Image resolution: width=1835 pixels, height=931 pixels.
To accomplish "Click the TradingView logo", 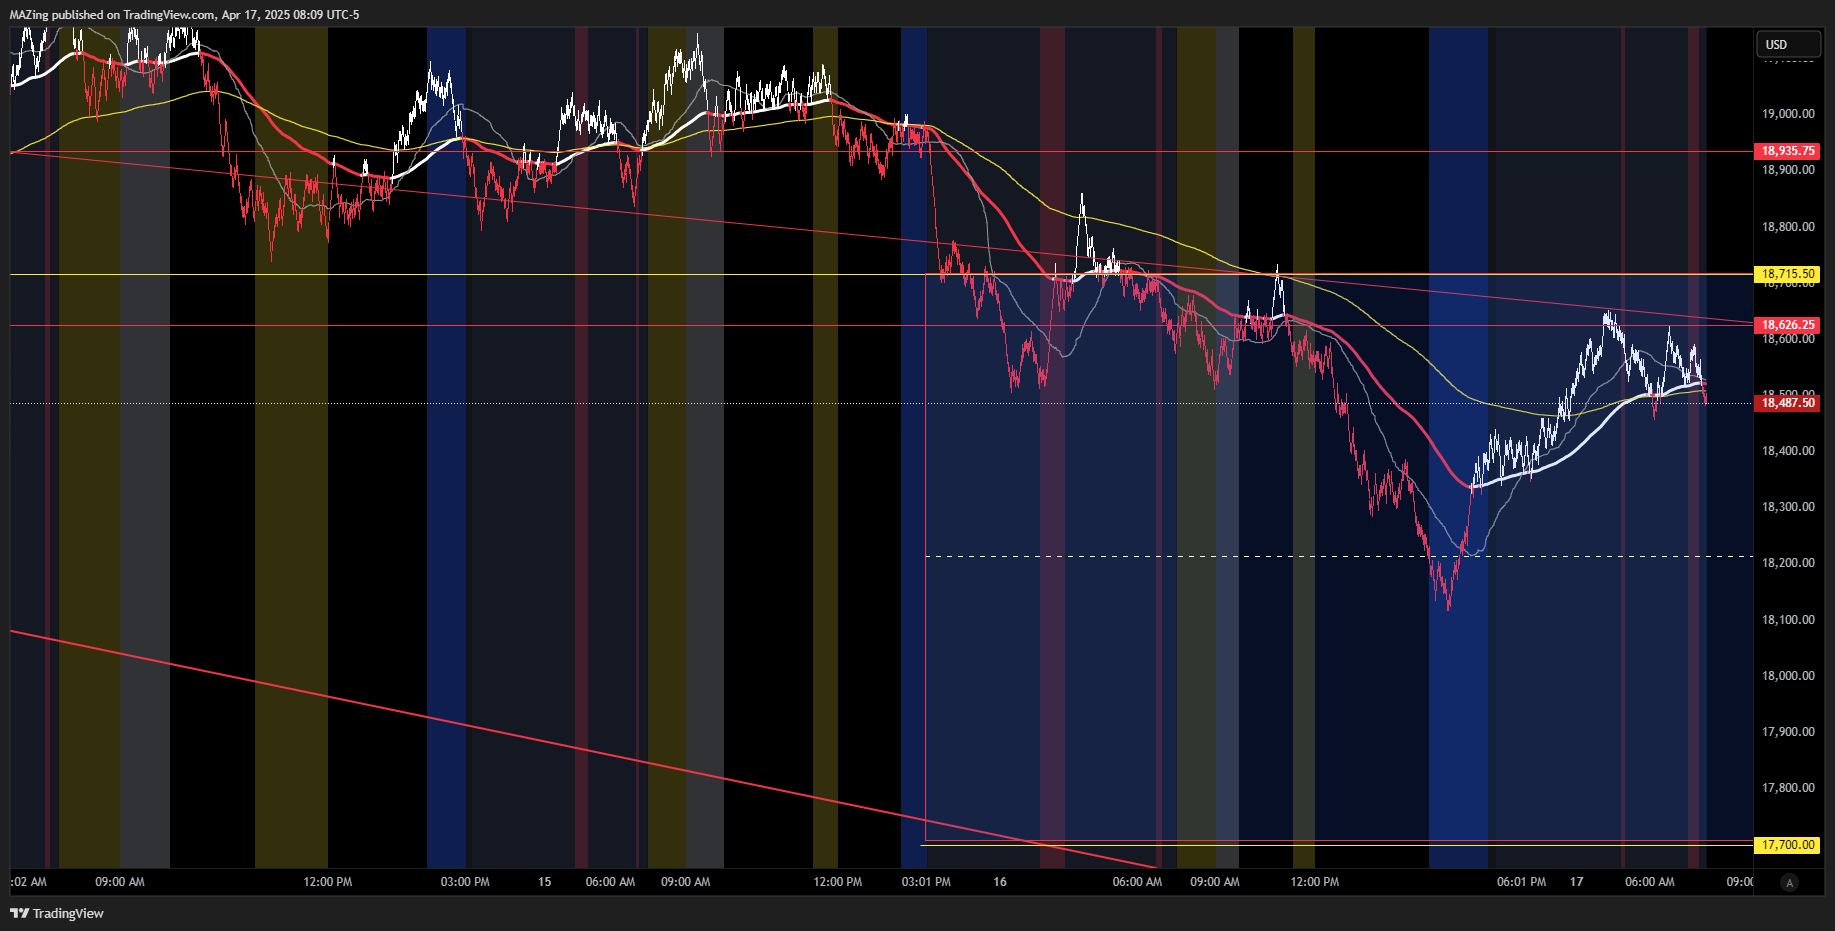I will 57,913.
